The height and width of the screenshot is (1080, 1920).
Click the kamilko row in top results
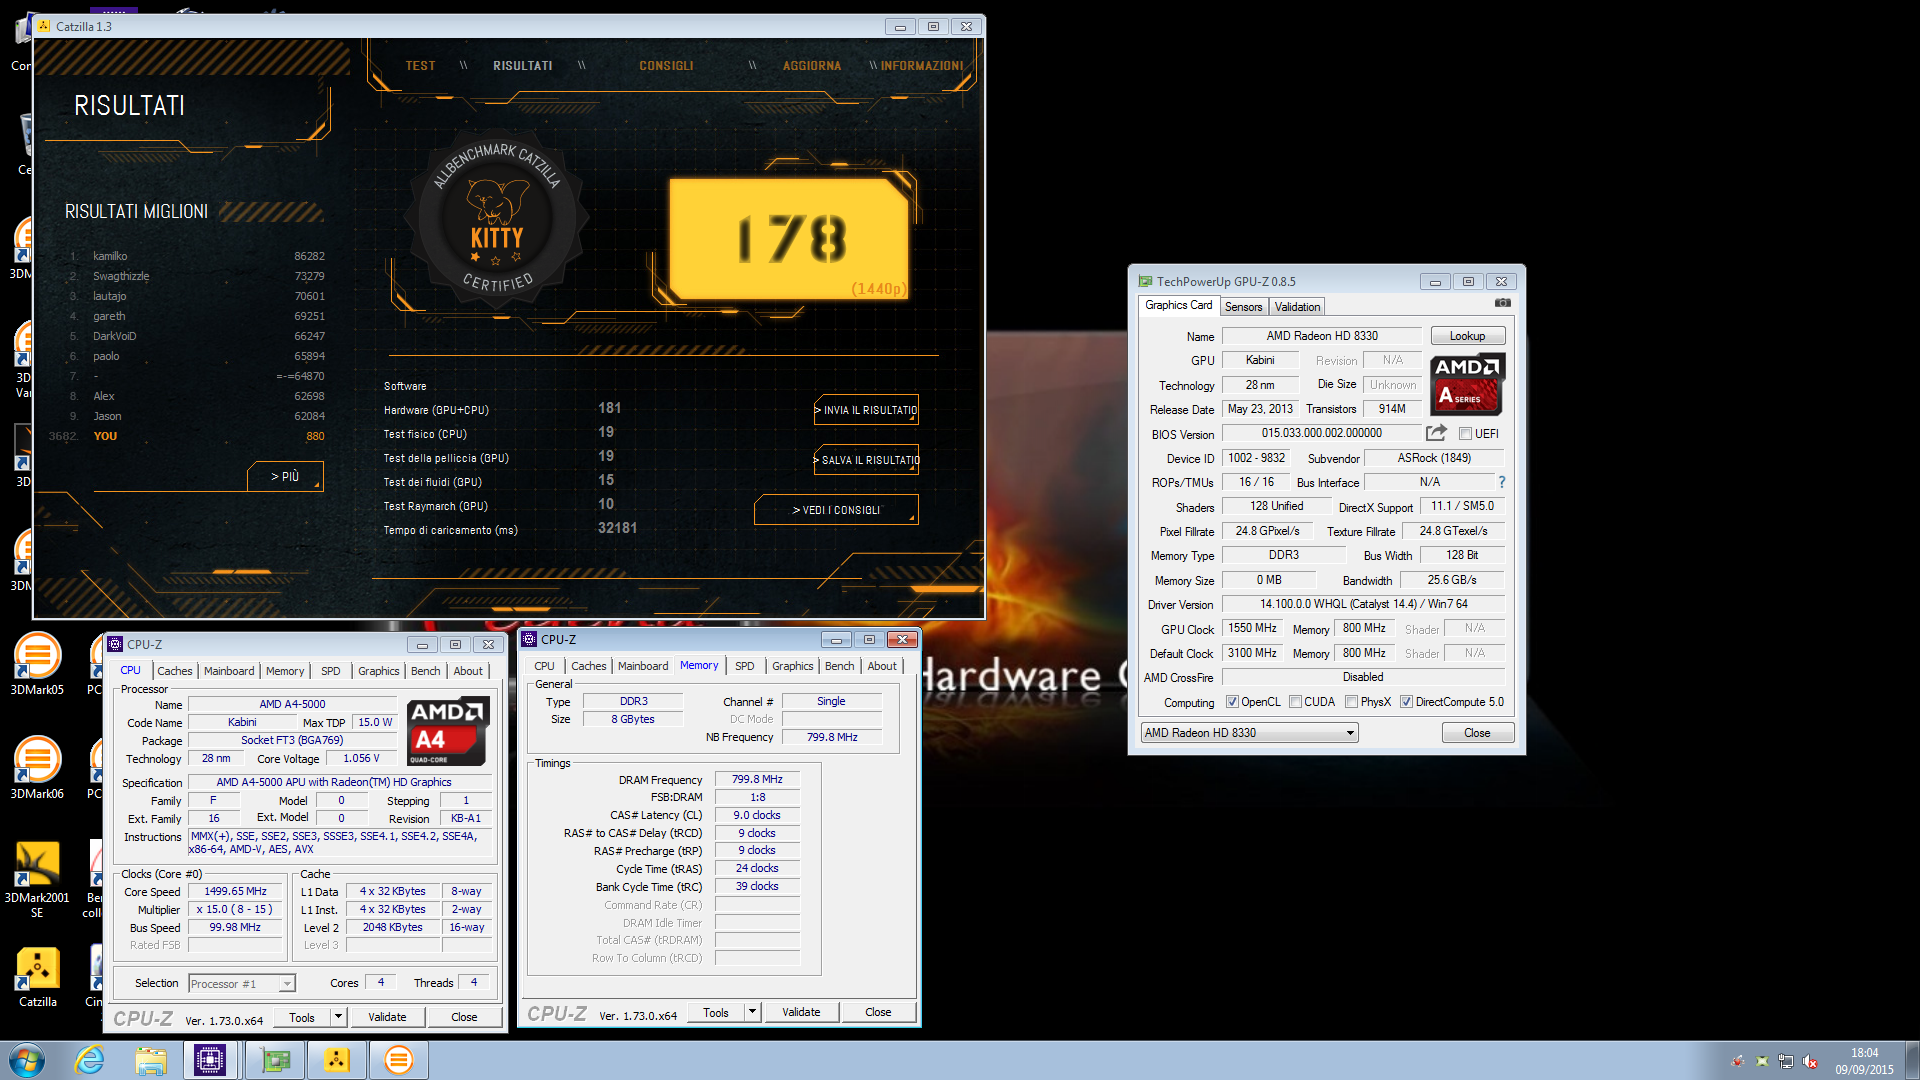click(x=197, y=256)
